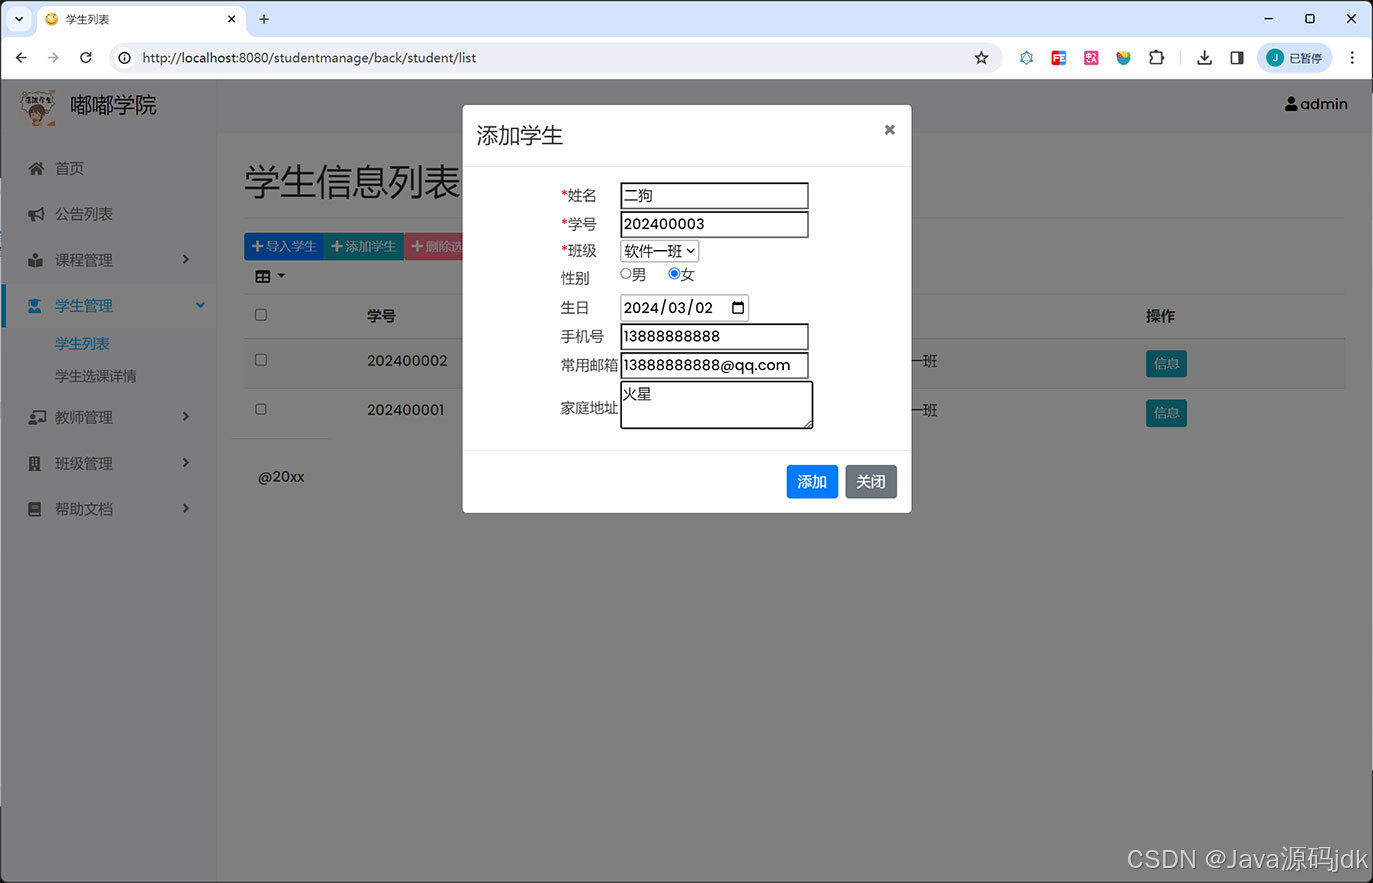The image size is (1373, 883).
Task: Open the table columns dropdown icon
Action: pos(270,276)
